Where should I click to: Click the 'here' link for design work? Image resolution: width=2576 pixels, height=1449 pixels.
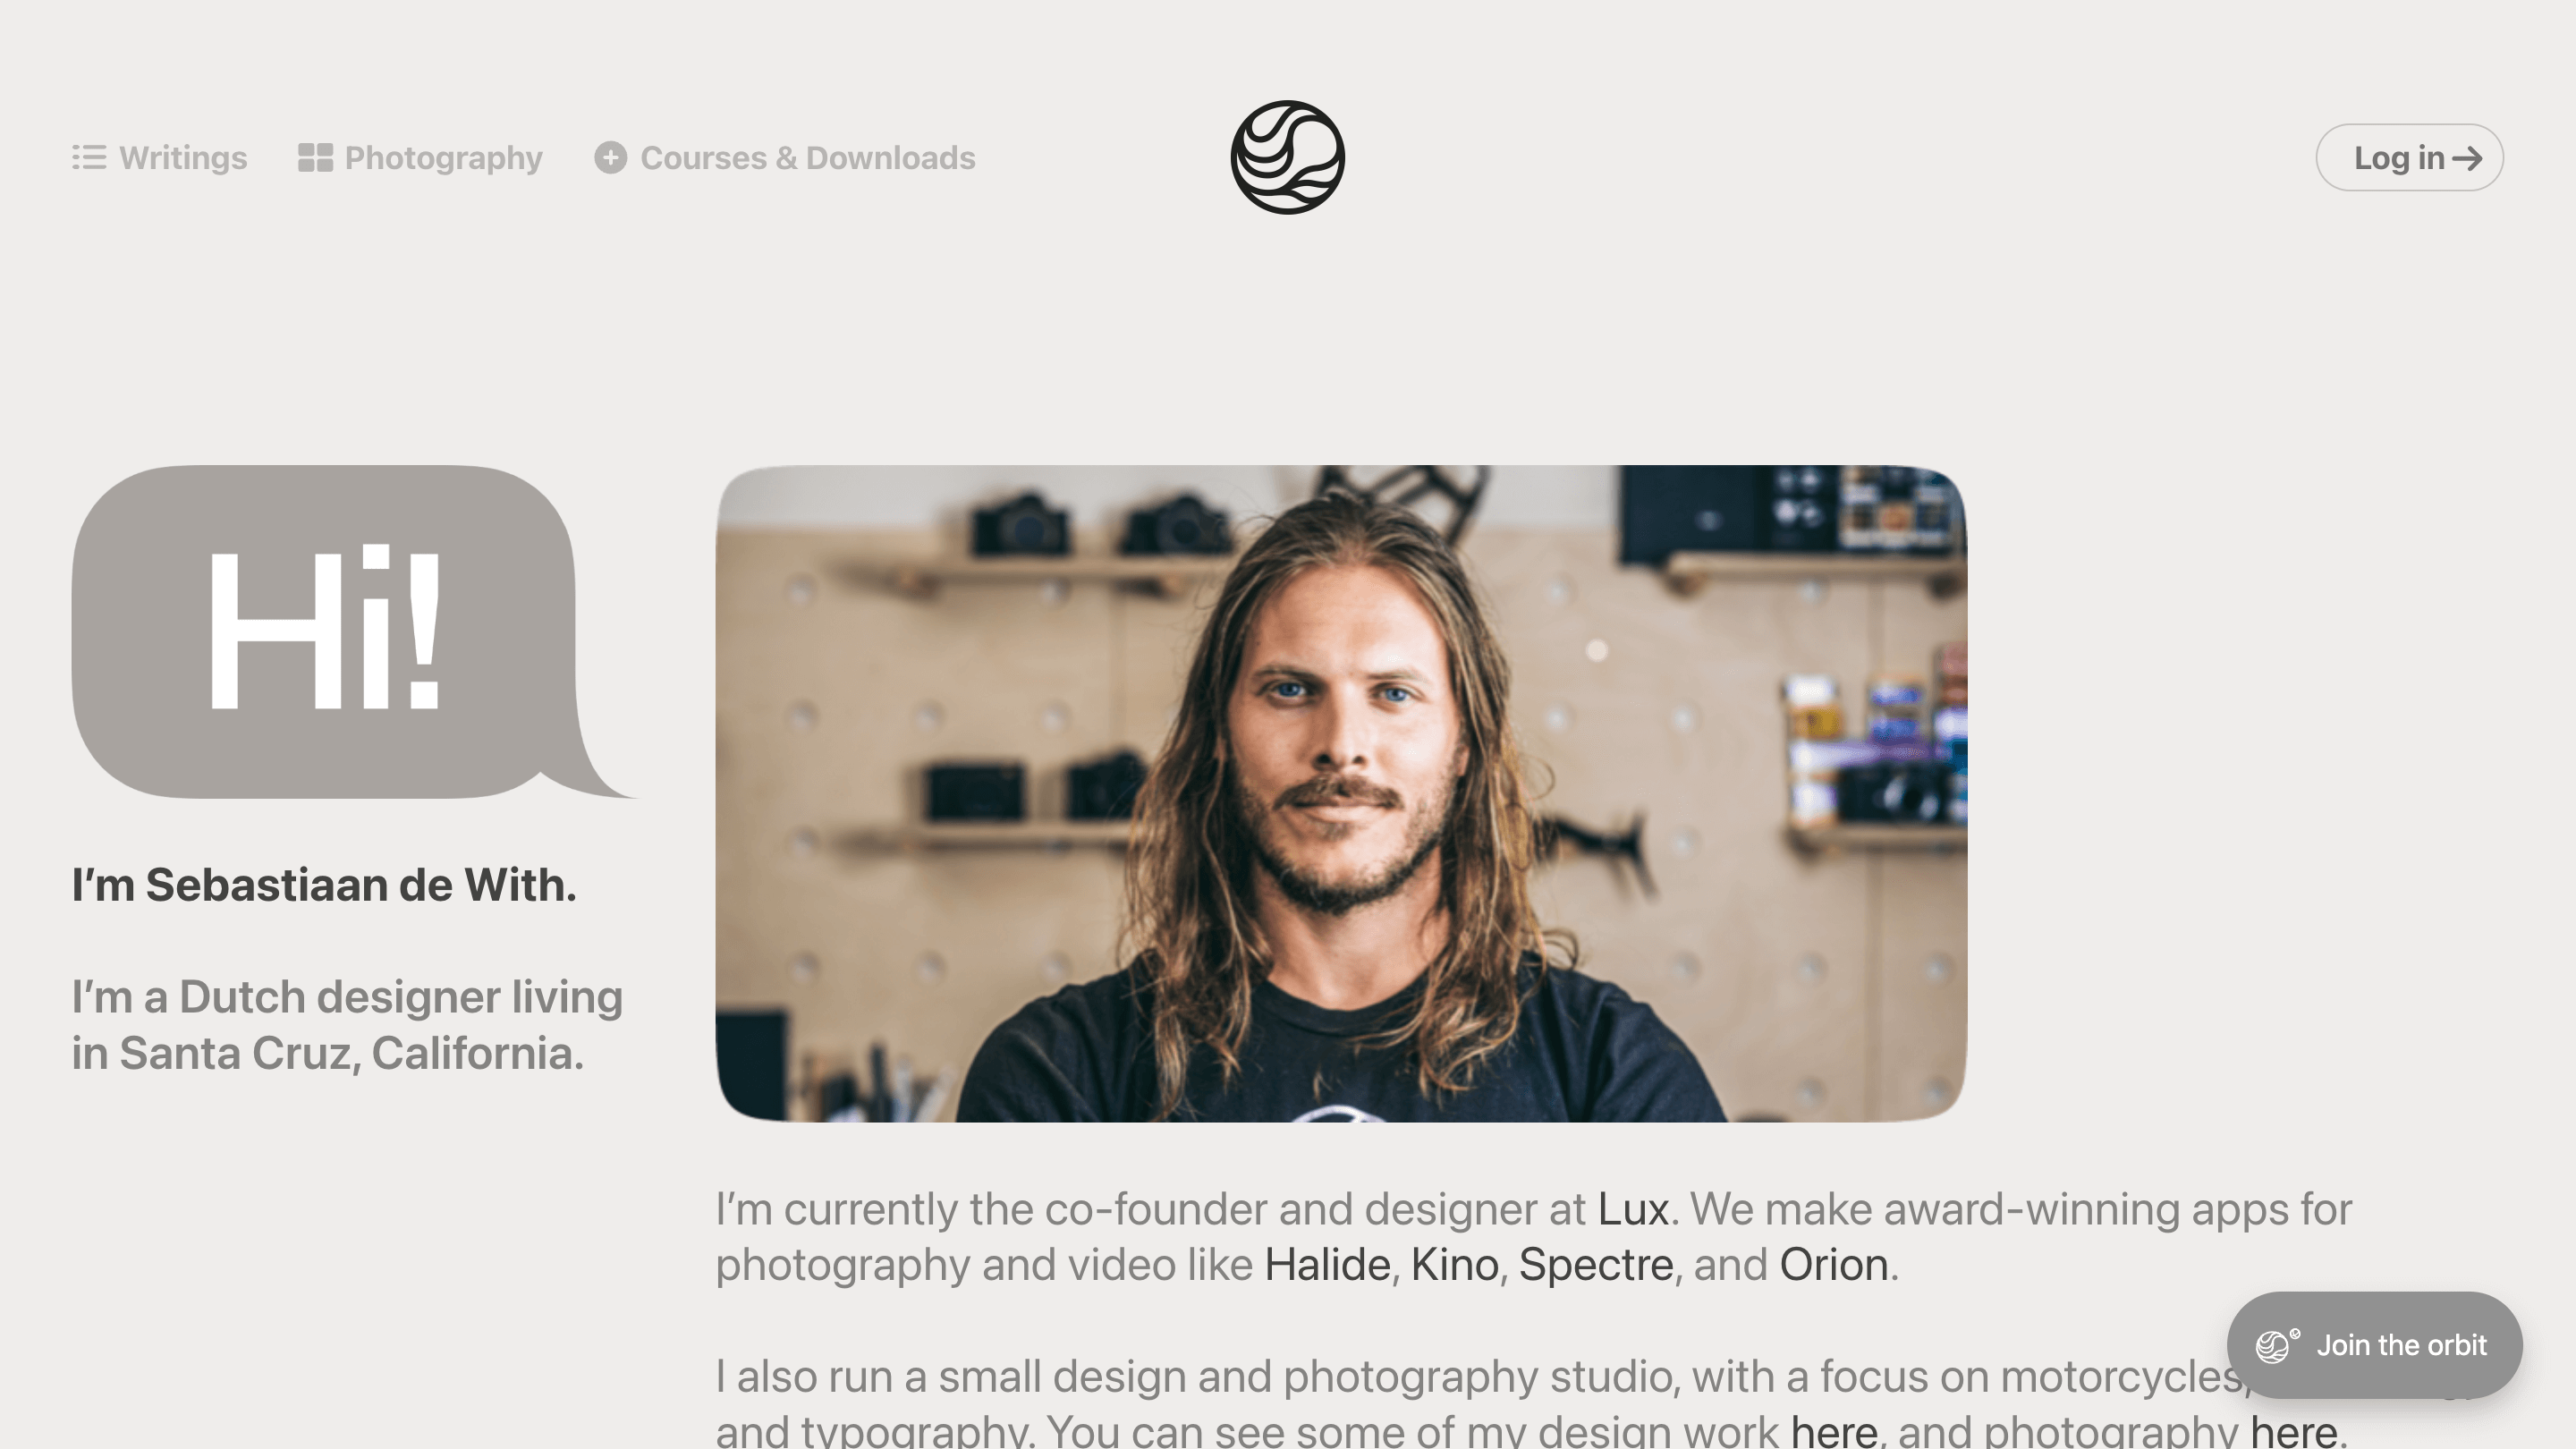click(1834, 1430)
